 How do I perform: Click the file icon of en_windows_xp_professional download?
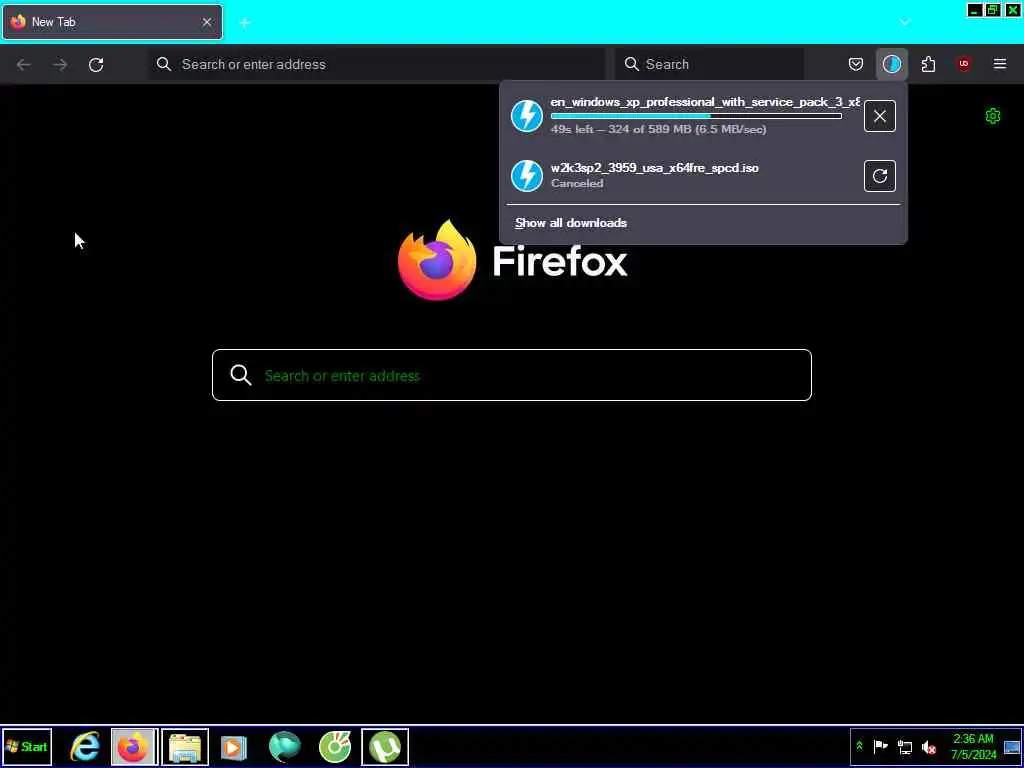(x=526, y=116)
